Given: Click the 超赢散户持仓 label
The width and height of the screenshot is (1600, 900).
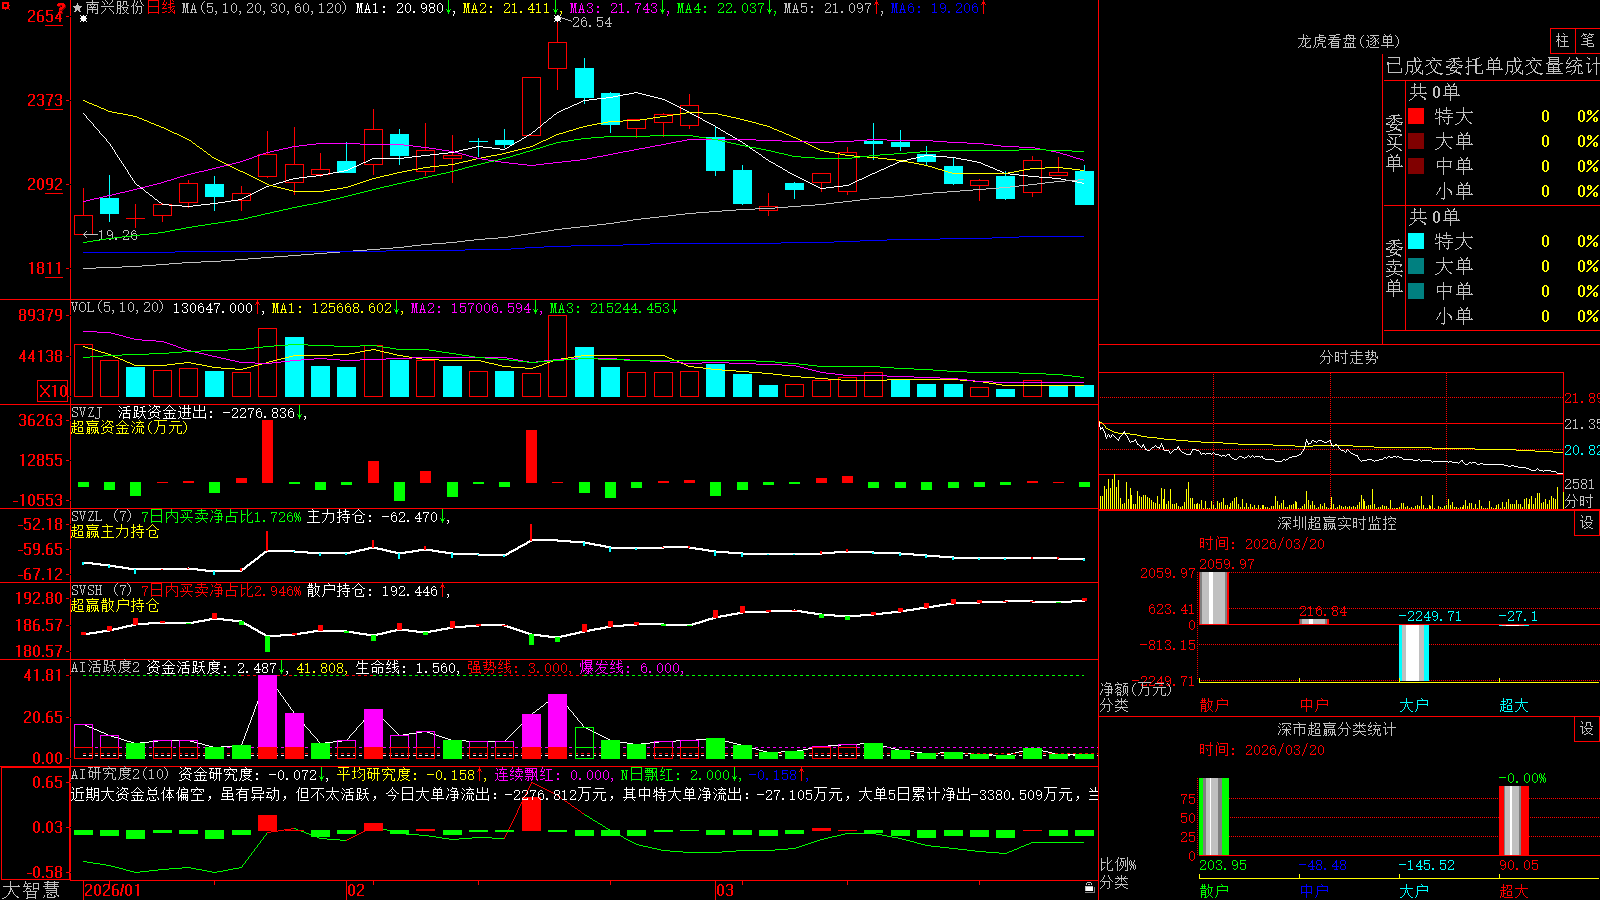Looking at the screenshot, I should point(115,605).
